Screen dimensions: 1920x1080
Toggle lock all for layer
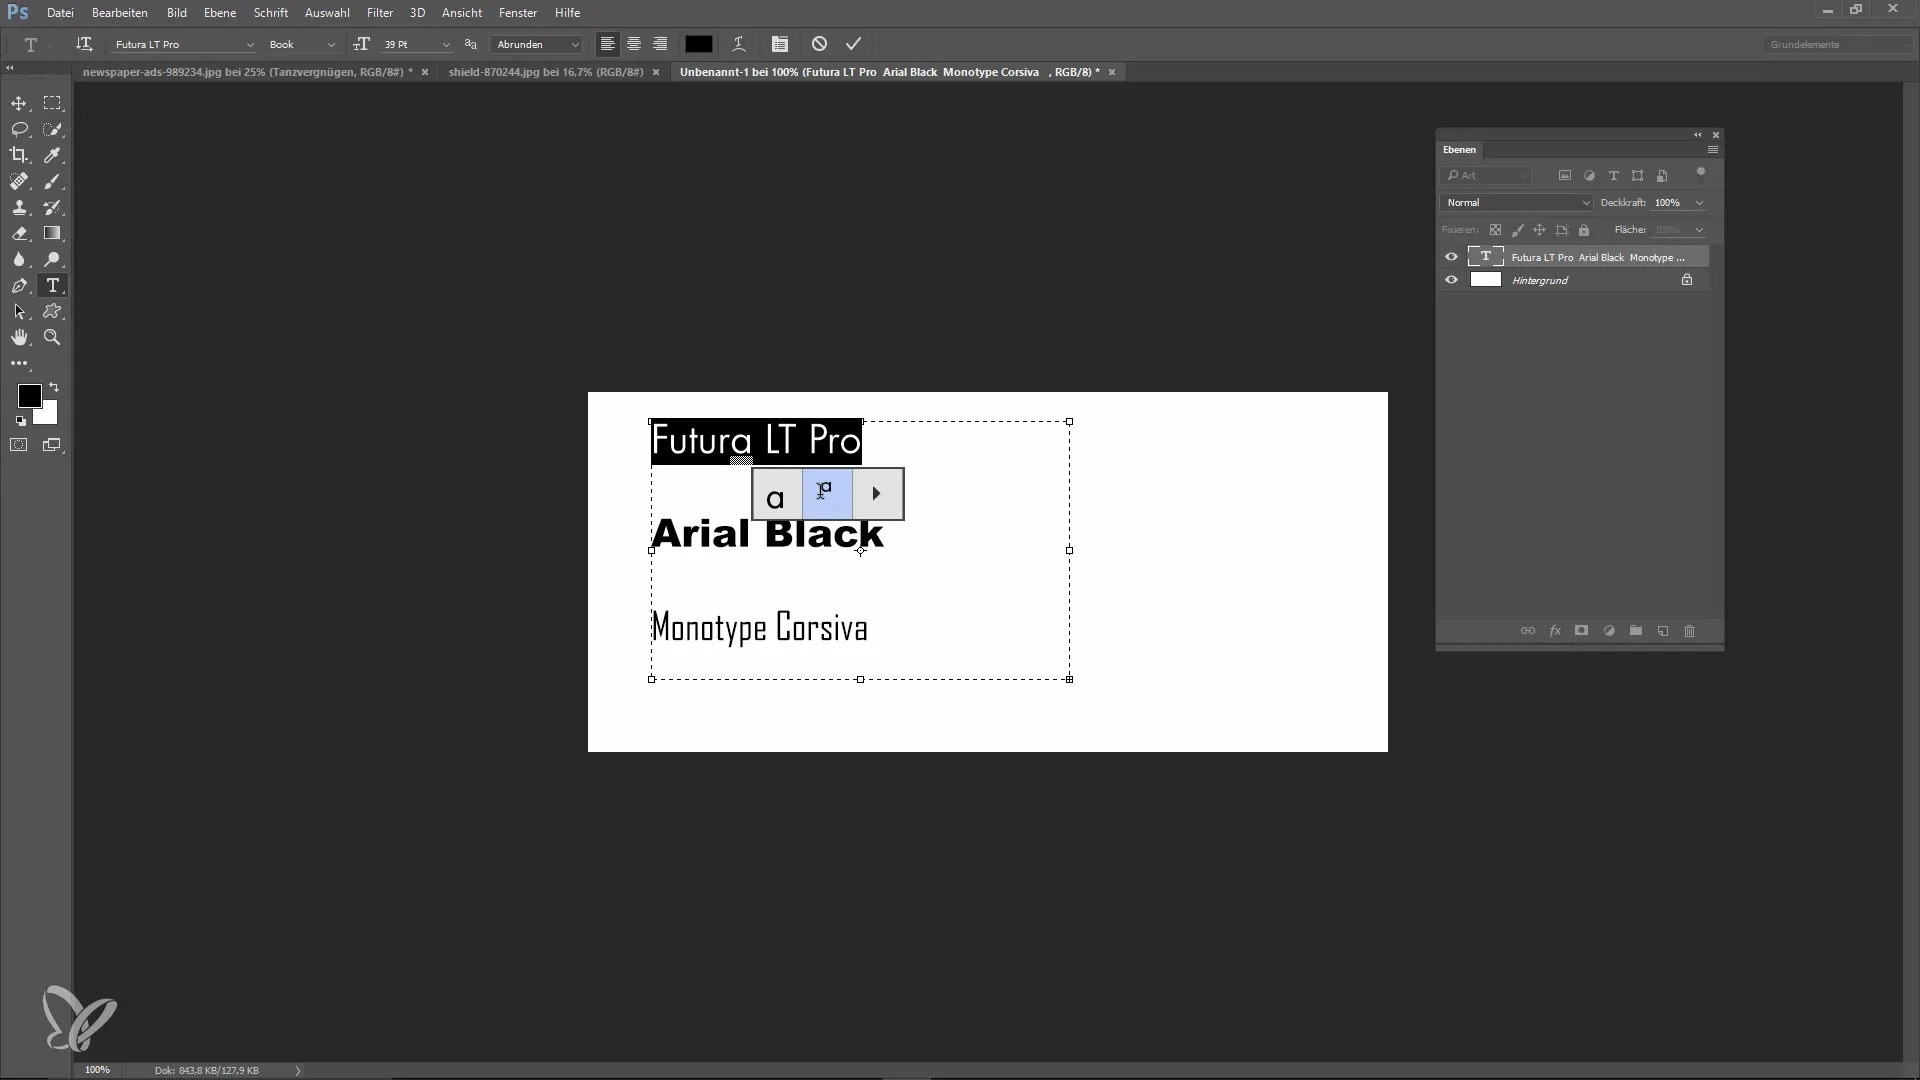[1584, 230]
